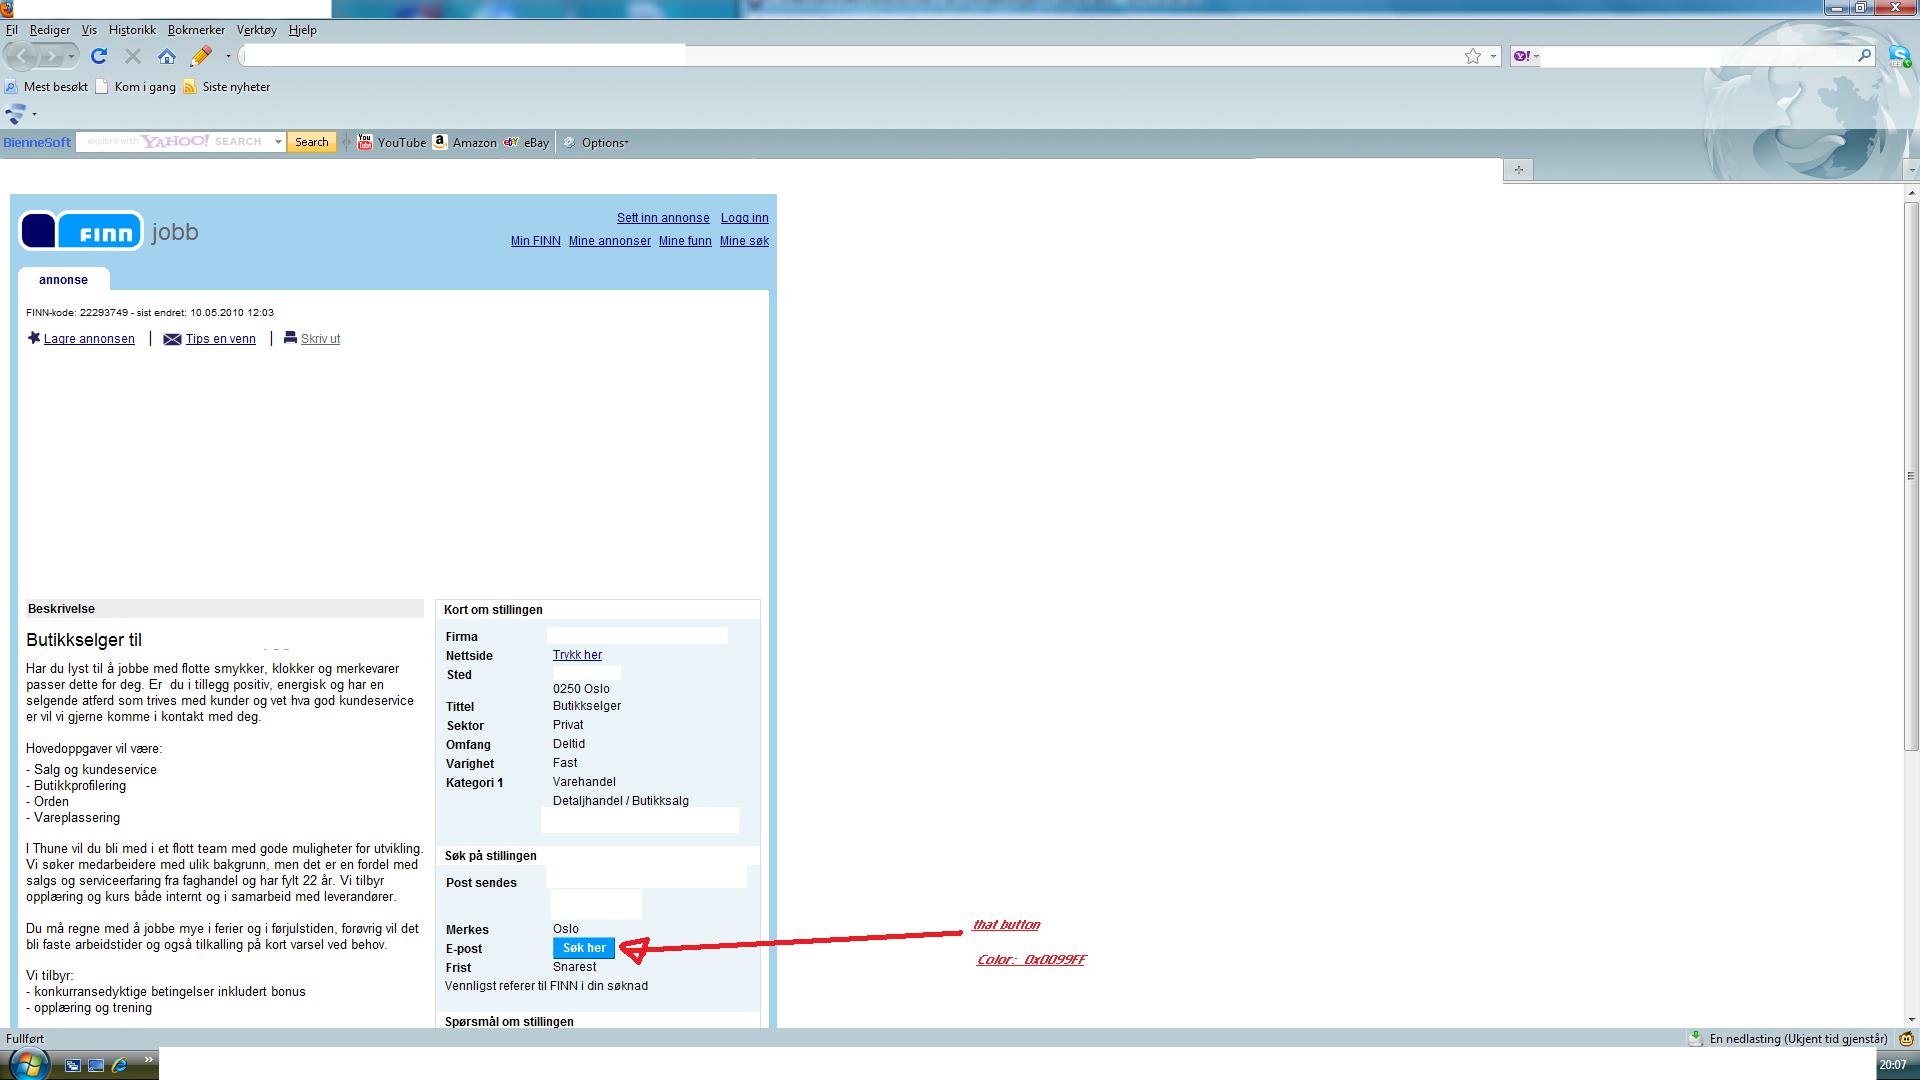Viewport: 1920px width, 1080px height.
Task: Open the Mine søk link
Action: point(745,241)
